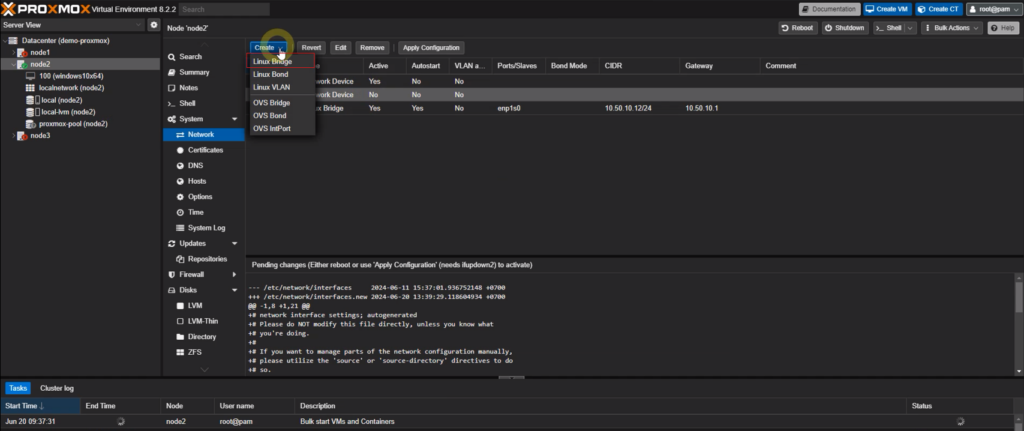
Task: Click the Server View gear settings icon
Action: click(153, 25)
